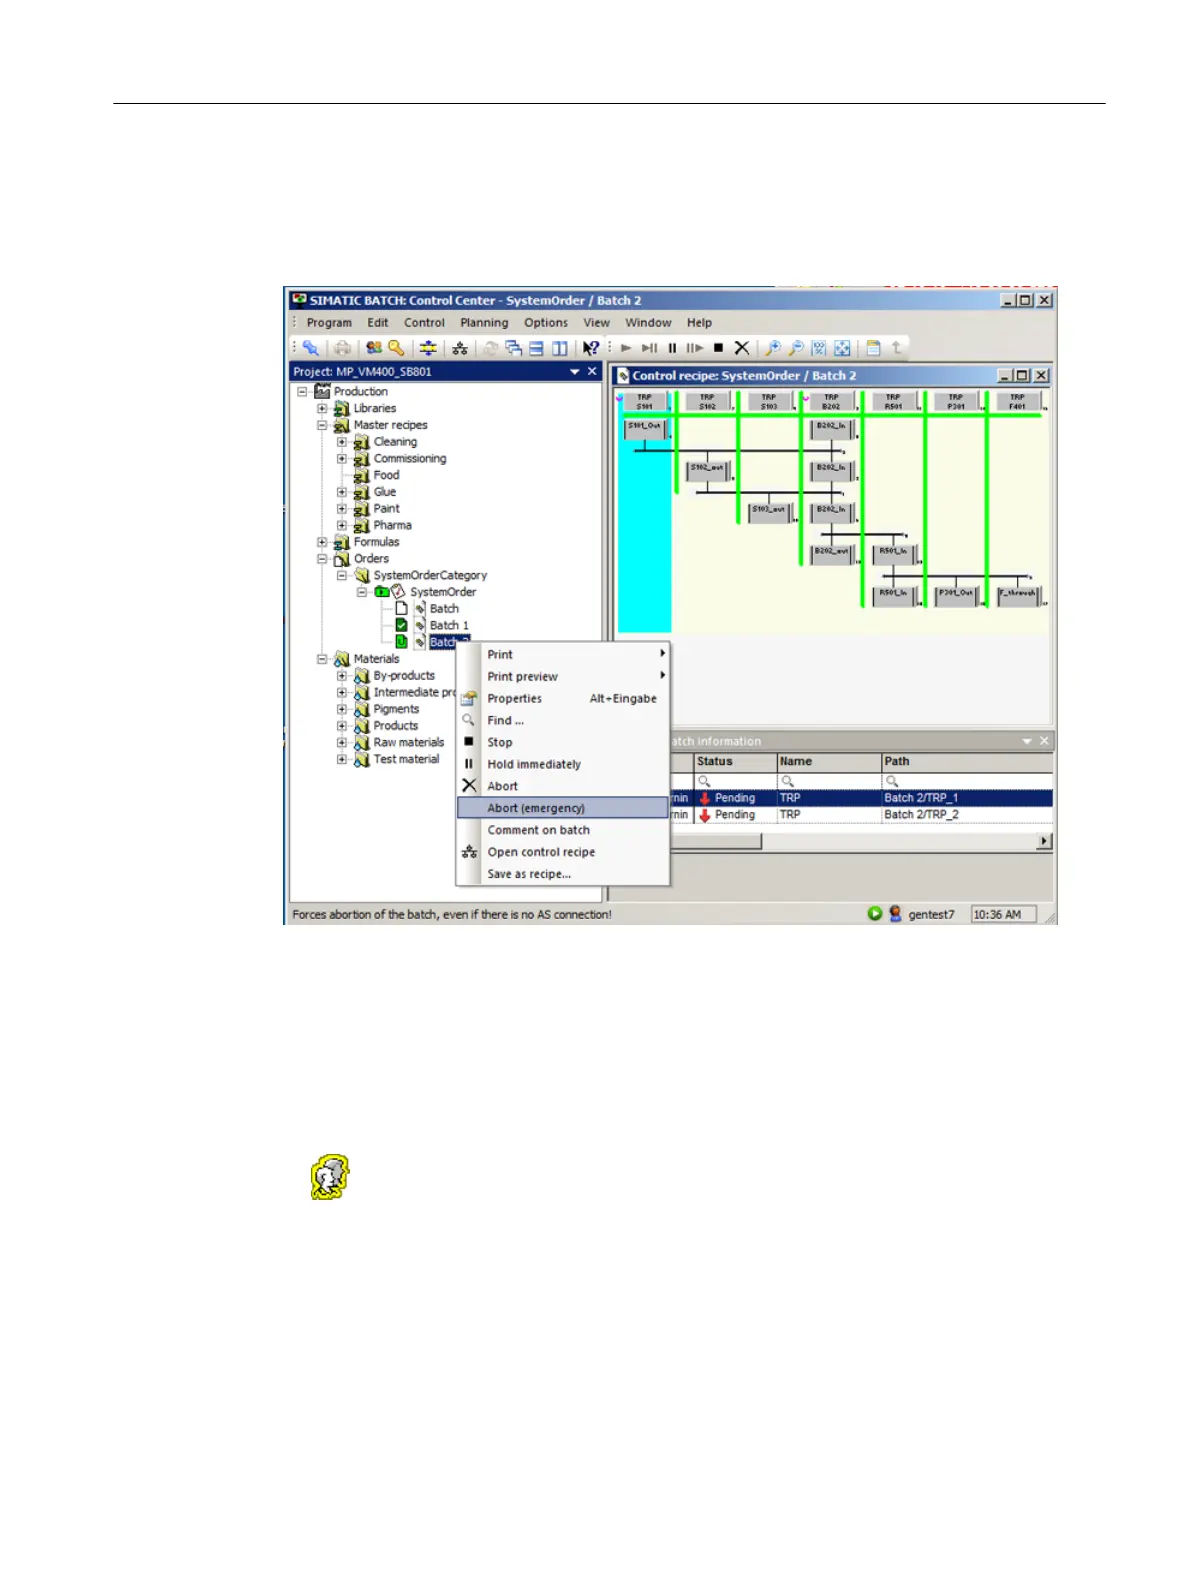Click the Name column filter field

(829, 781)
